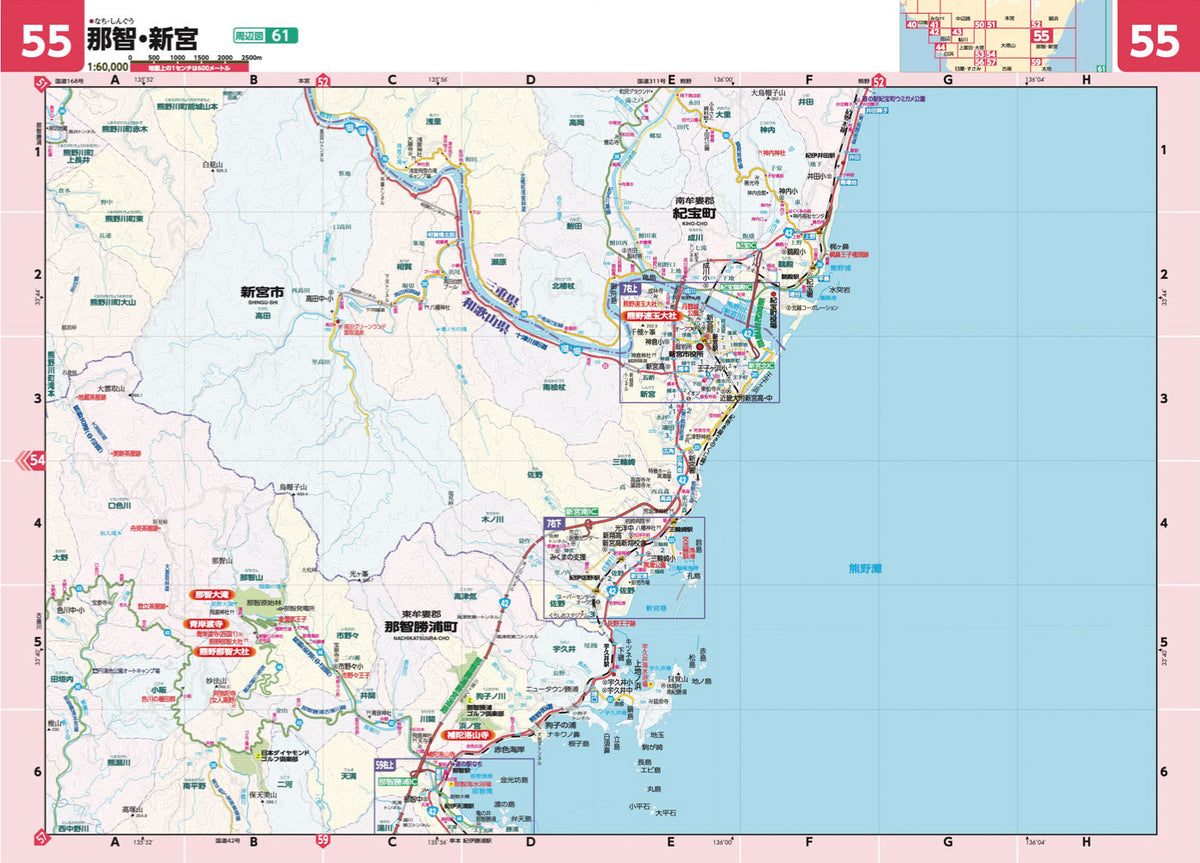Click the 妙法山 mountain label
Image resolution: width=1200 pixels, height=863 pixels.
[x=217, y=680]
